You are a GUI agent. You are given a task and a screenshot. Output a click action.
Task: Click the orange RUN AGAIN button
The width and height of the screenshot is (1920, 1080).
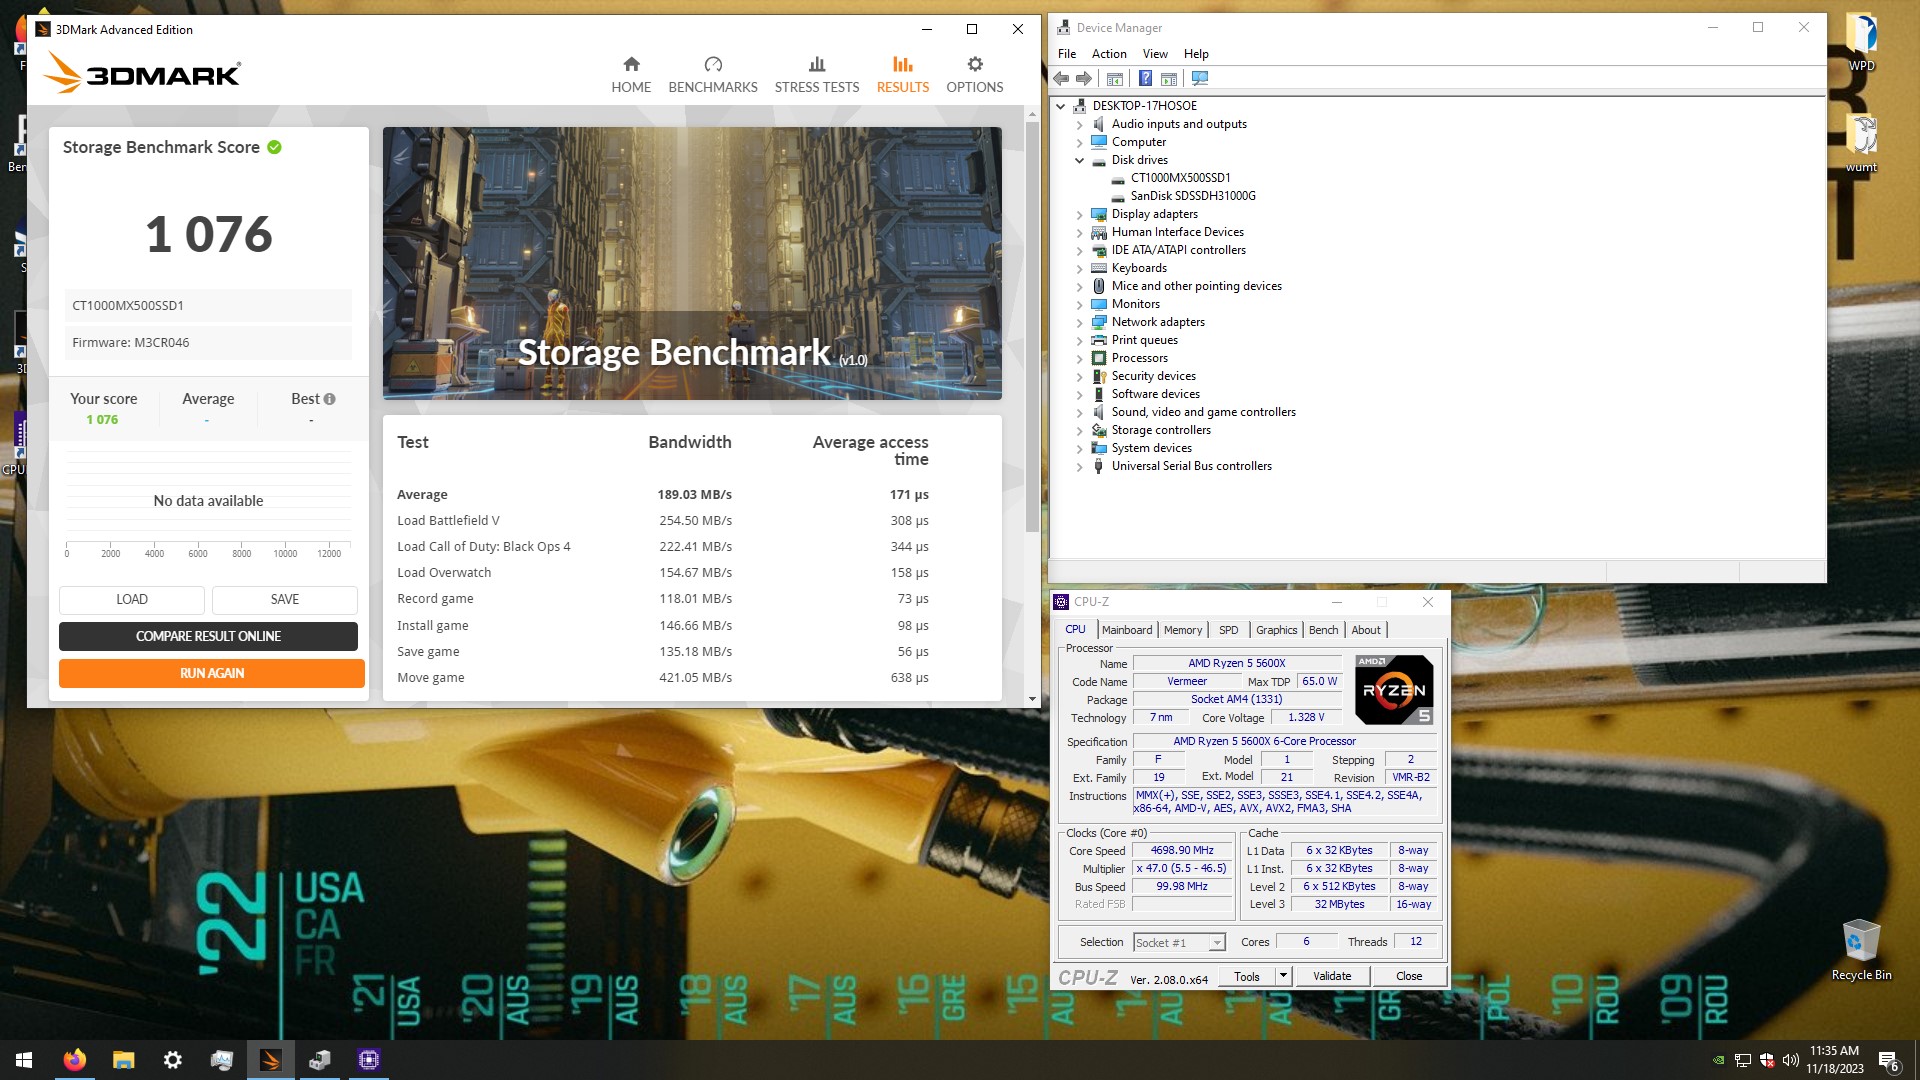pos(212,674)
